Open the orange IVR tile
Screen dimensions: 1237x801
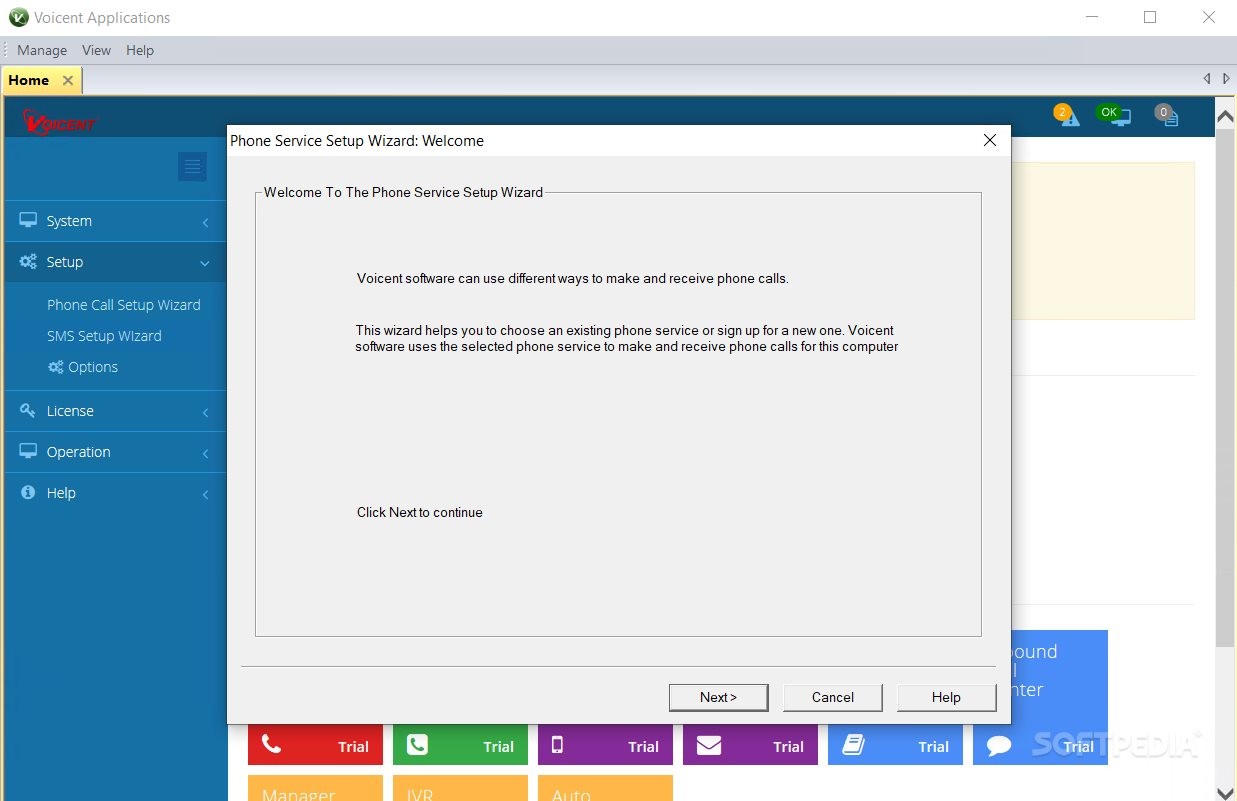tap(460, 788)
